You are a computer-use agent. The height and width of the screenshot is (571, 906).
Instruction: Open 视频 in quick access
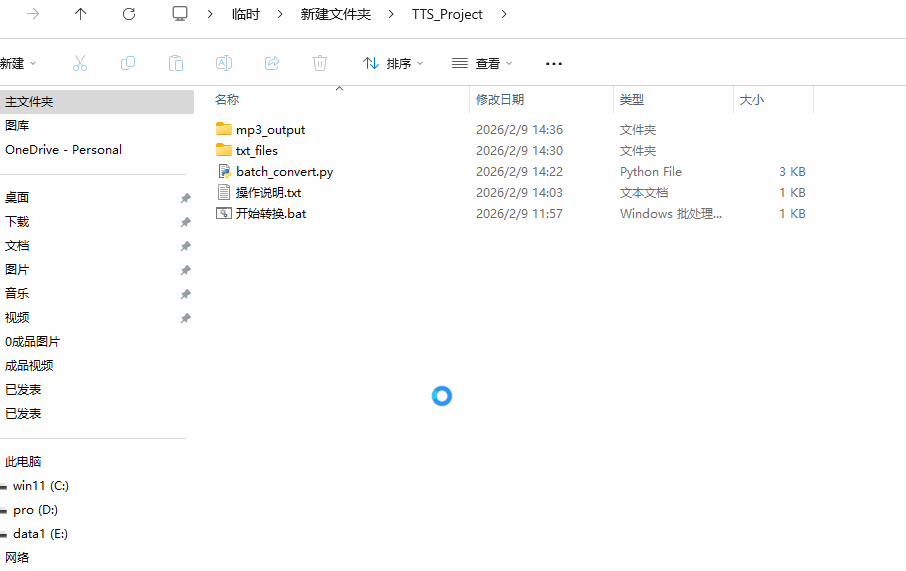[17, 317]
